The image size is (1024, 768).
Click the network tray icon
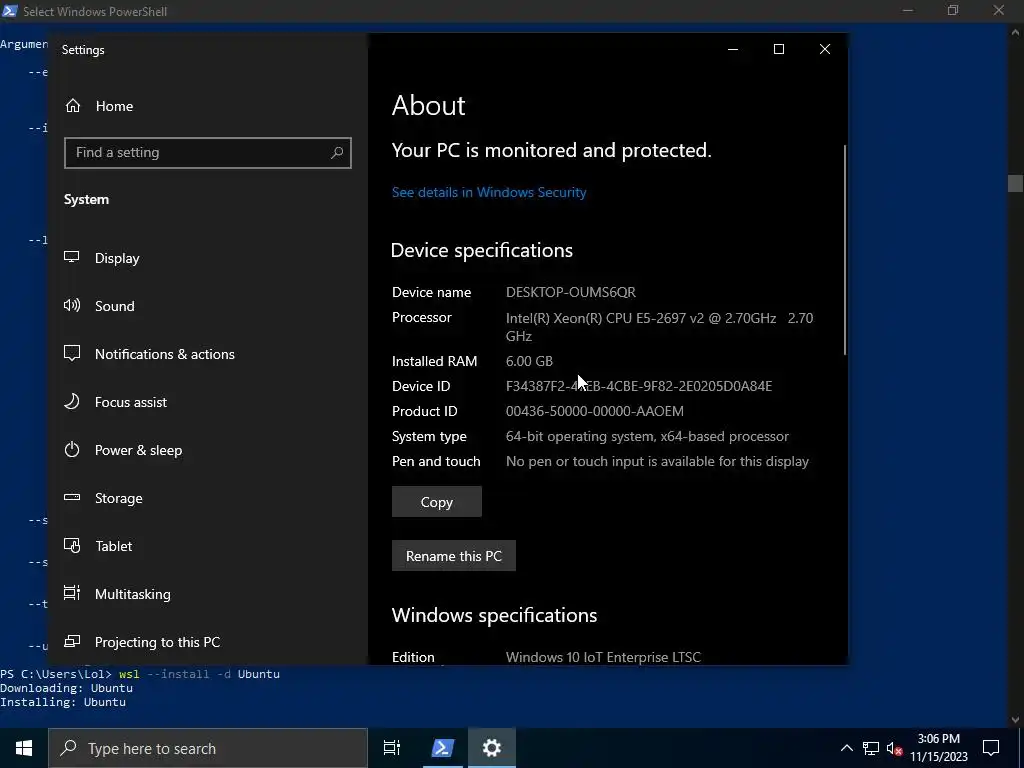(870, 748)
